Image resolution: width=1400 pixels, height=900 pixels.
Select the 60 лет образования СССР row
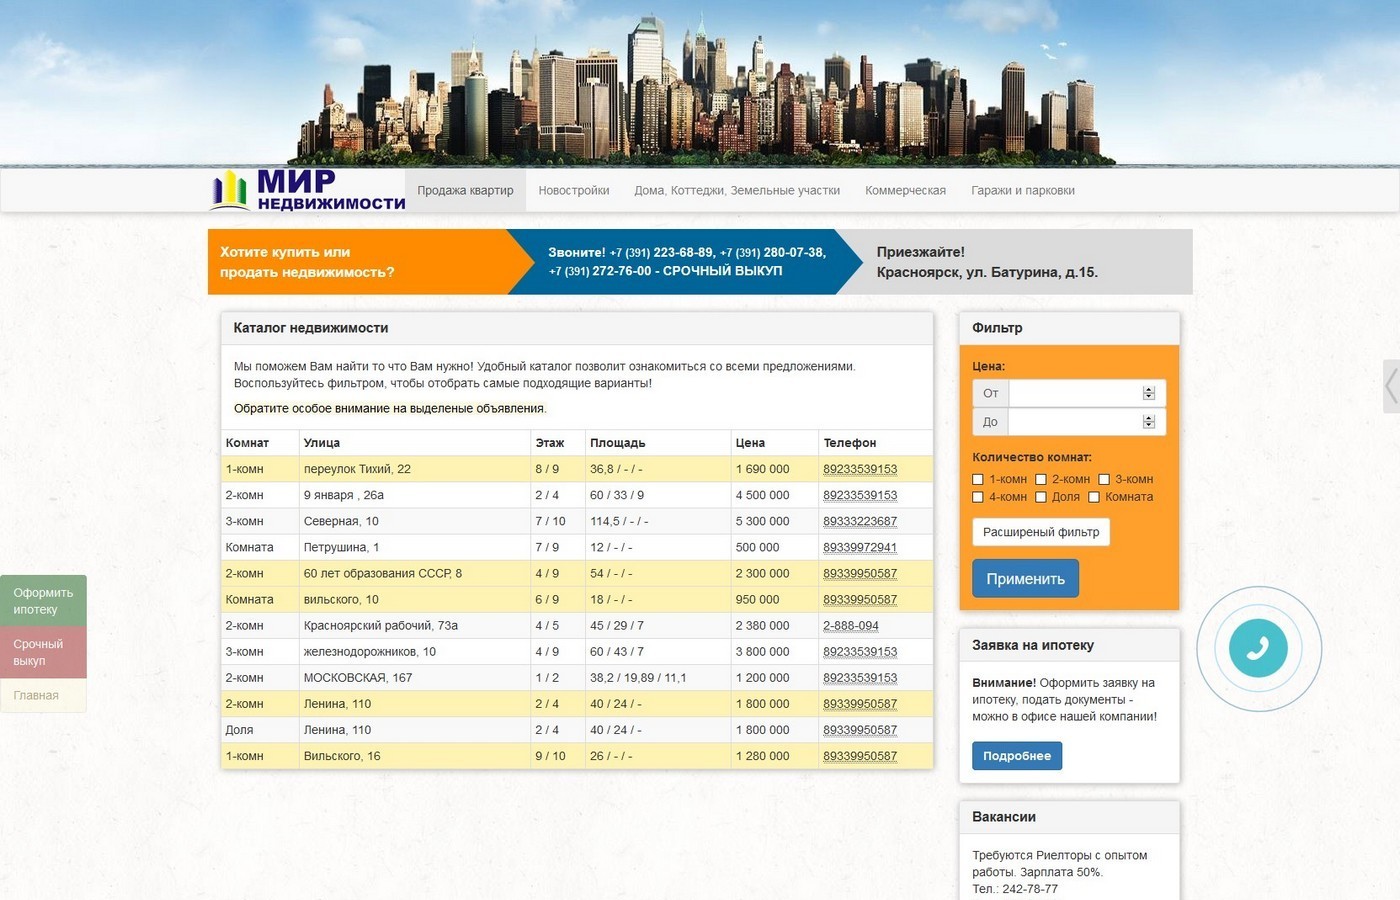pos(577,573)
